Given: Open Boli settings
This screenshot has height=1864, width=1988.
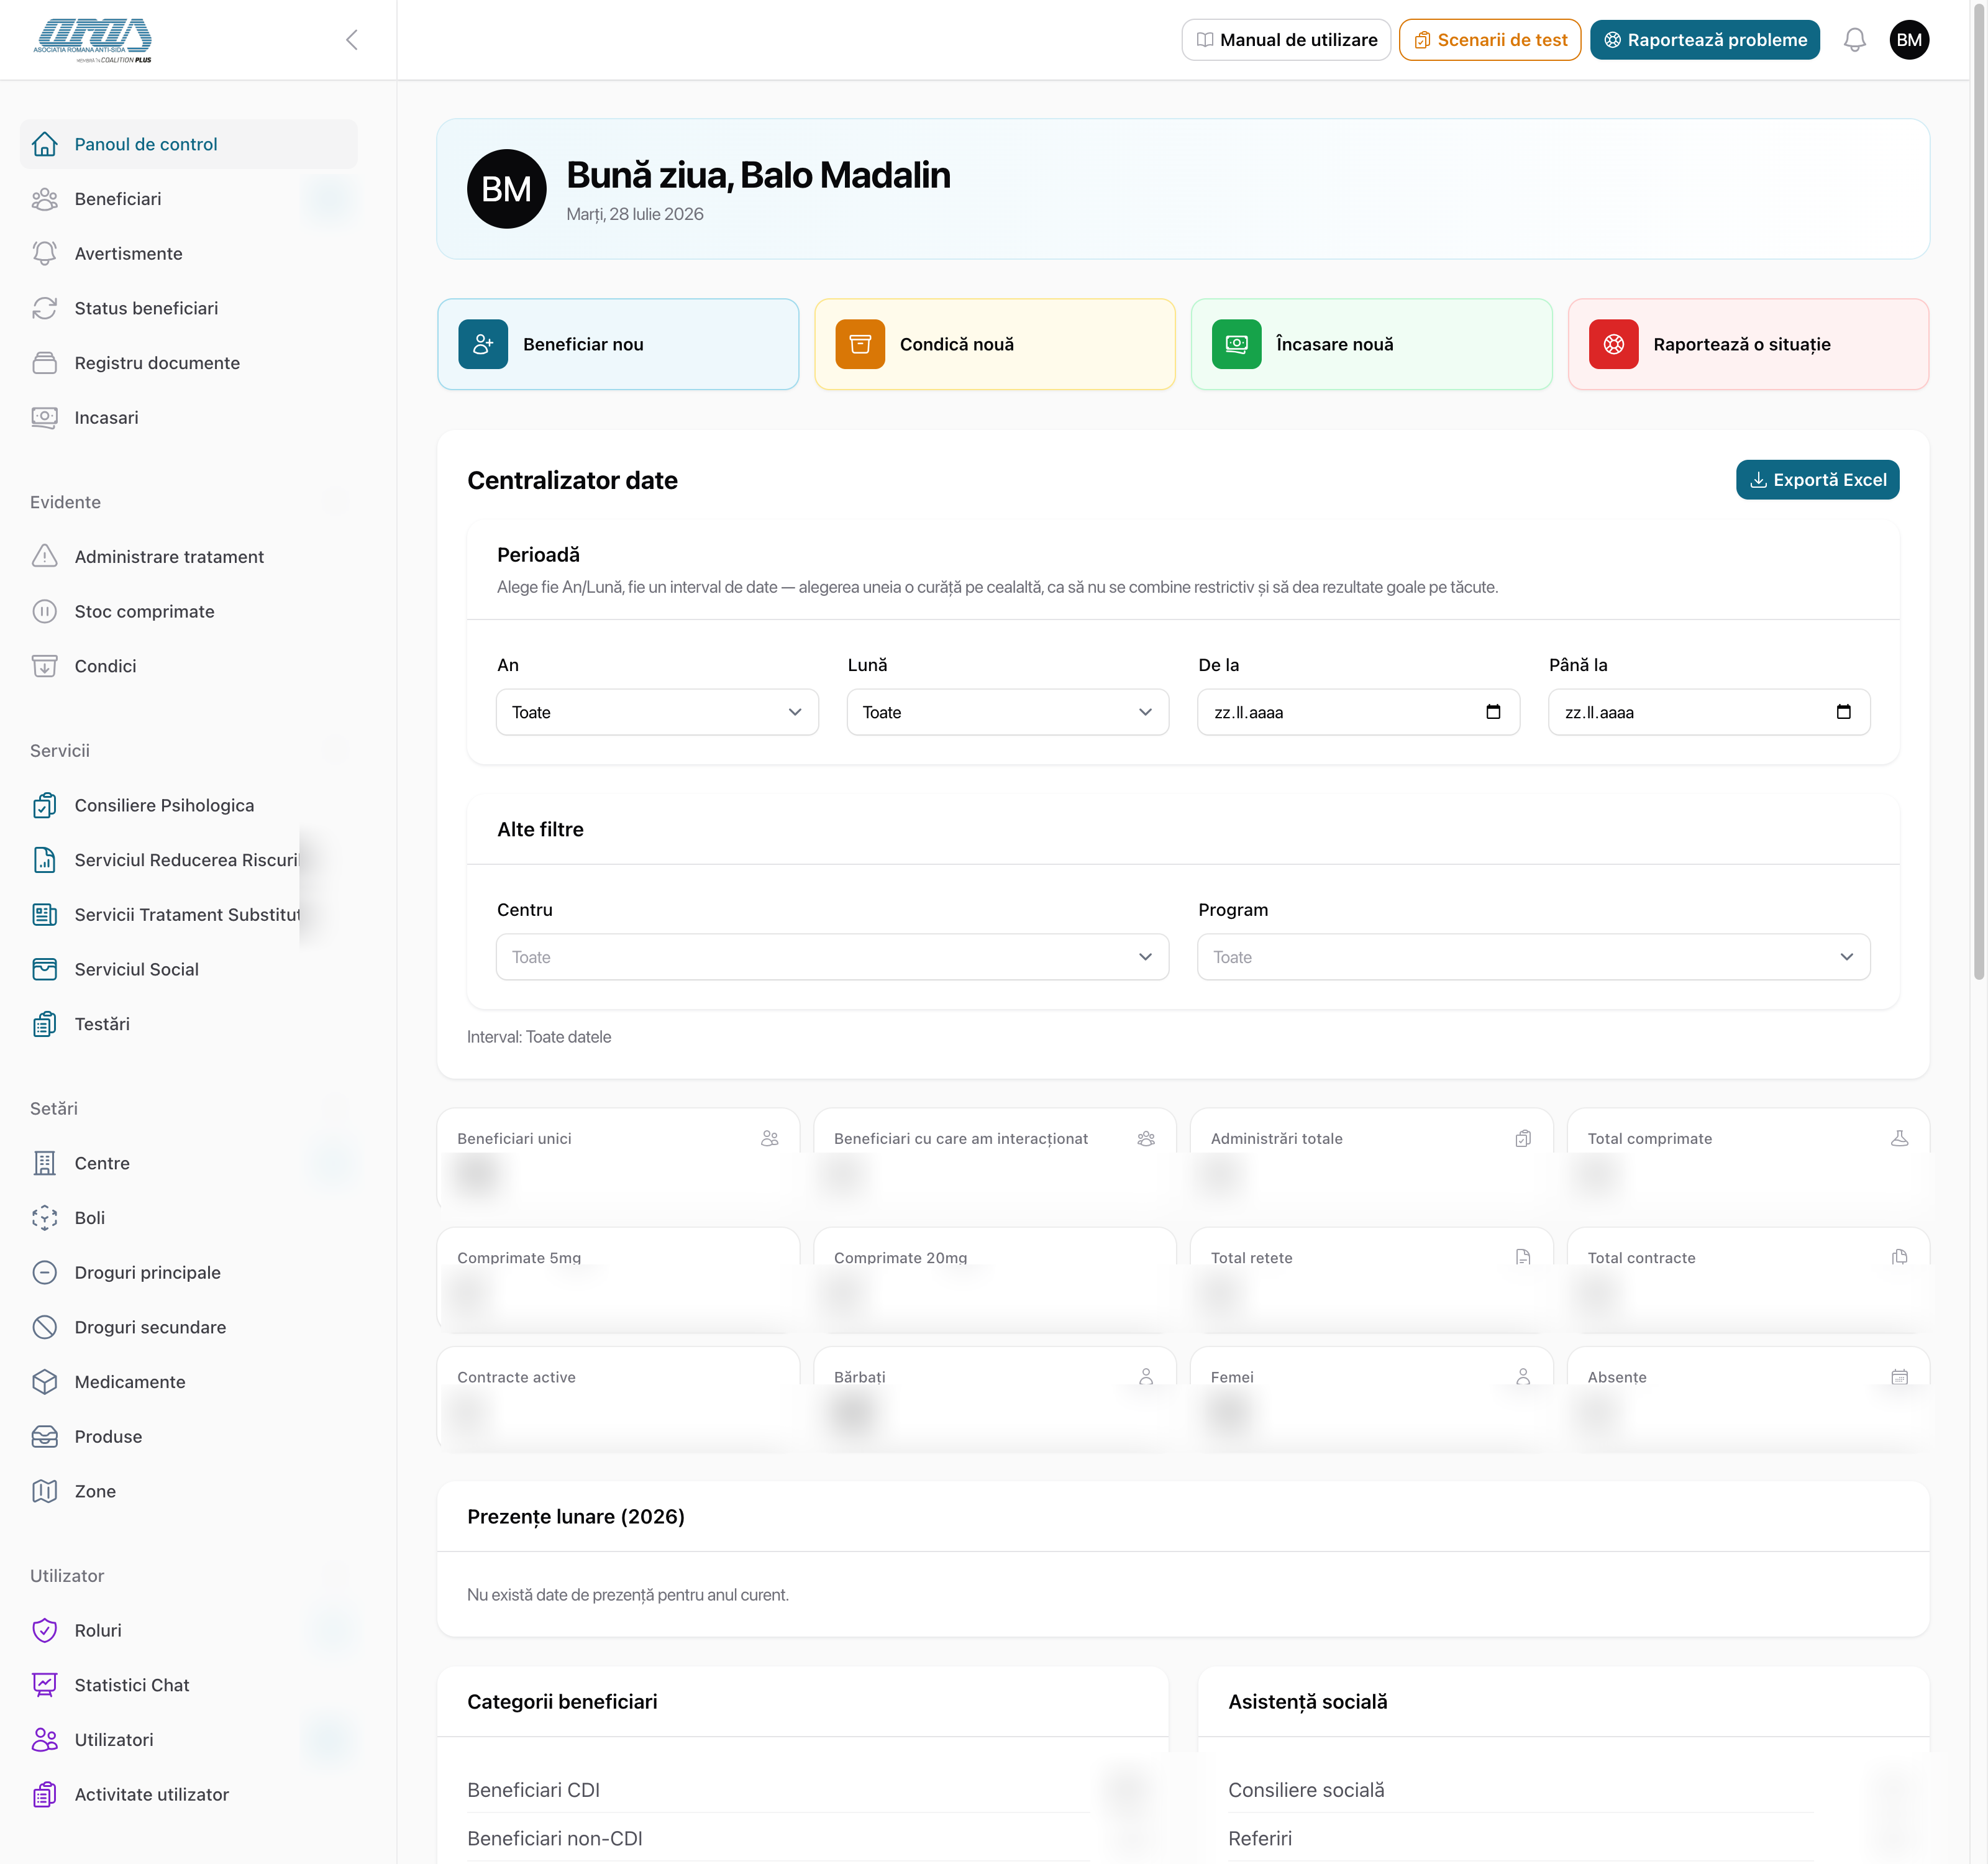Looking at the screenshot, I should [188, 1218].
